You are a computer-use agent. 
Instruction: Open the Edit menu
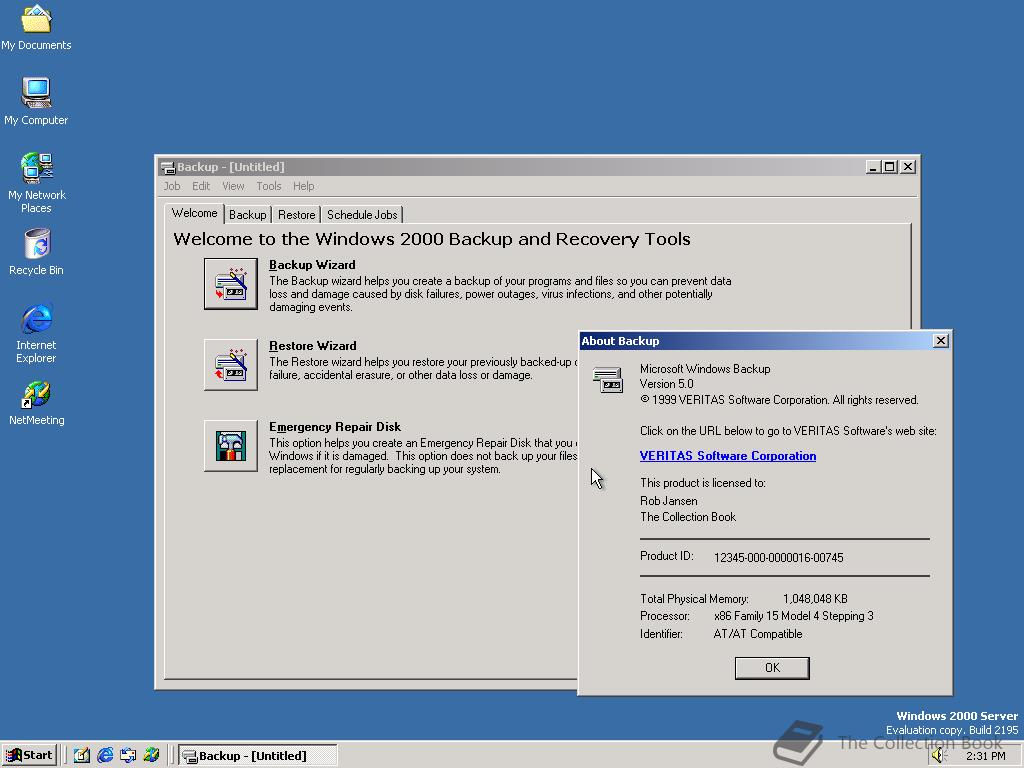pyautogui.click(x=200, y=186)
